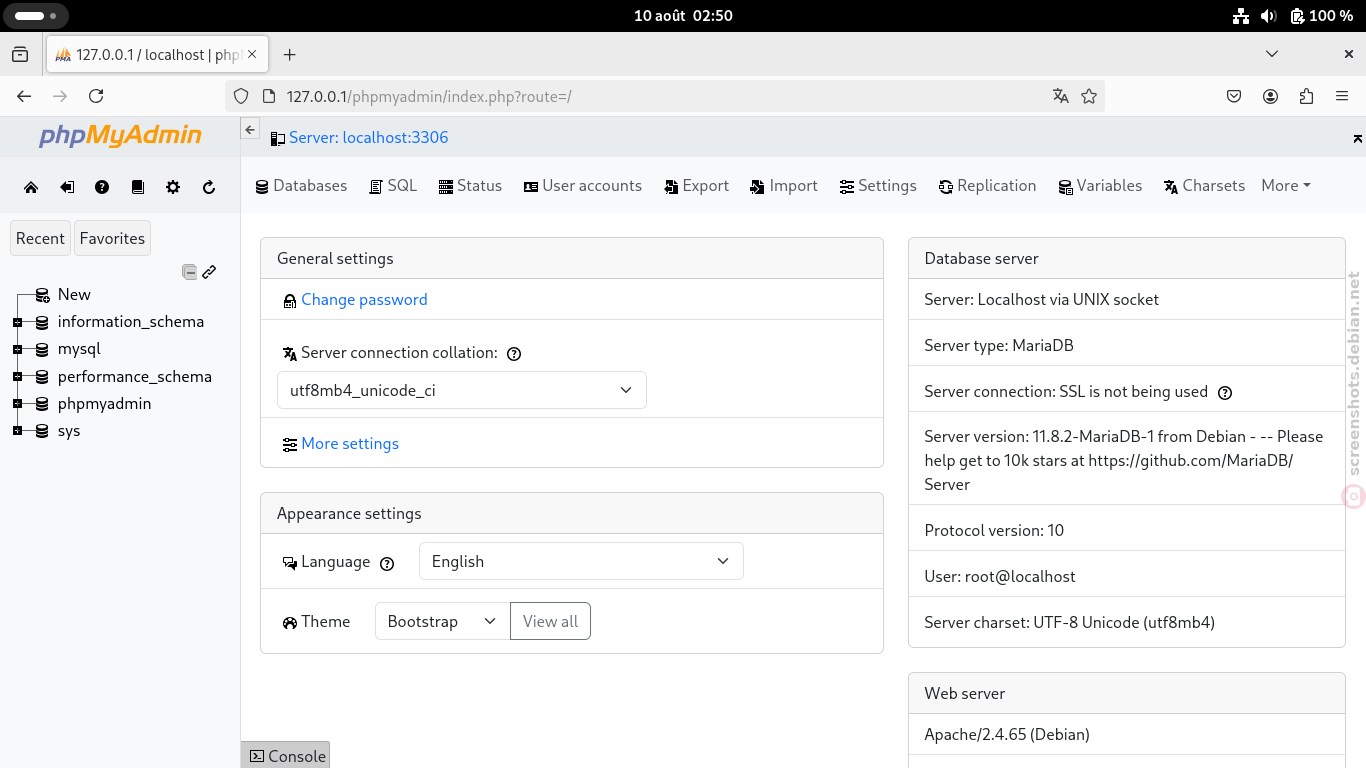Expand the sys database node
This screenshot has height=768, width=1366.
[17, 431]
